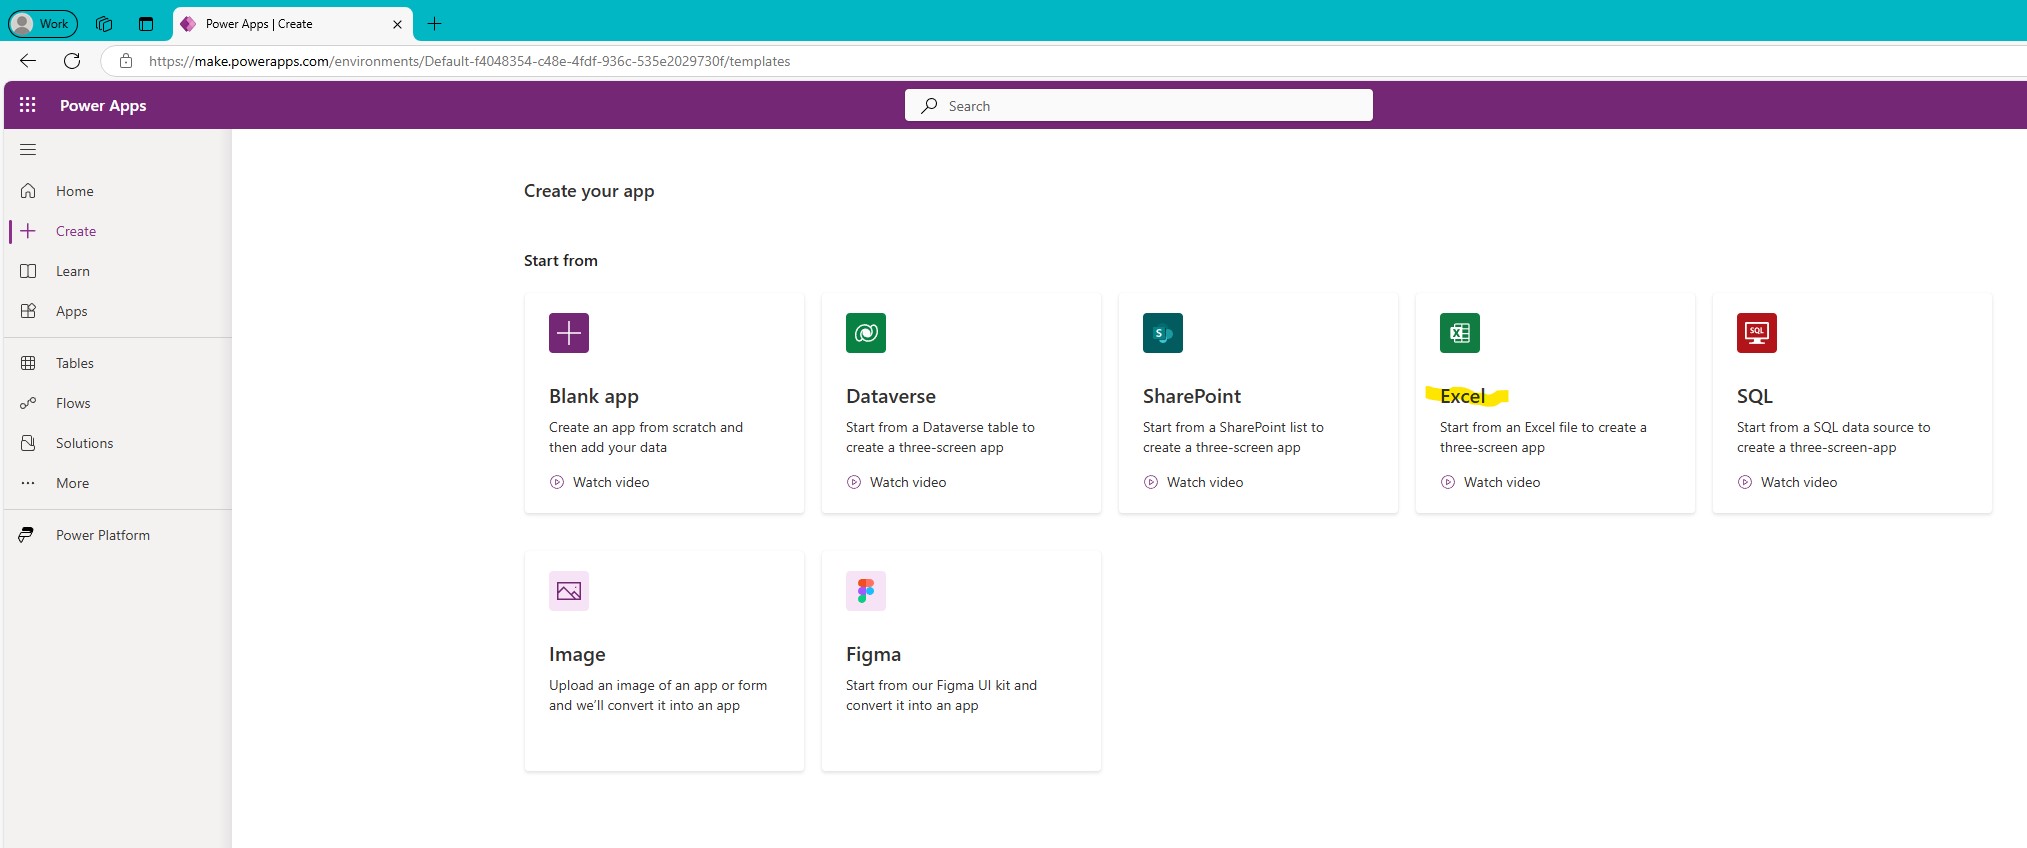Click the Flows icon in sidebar
Screen dimensions: 2027x848
click(28, 403)
